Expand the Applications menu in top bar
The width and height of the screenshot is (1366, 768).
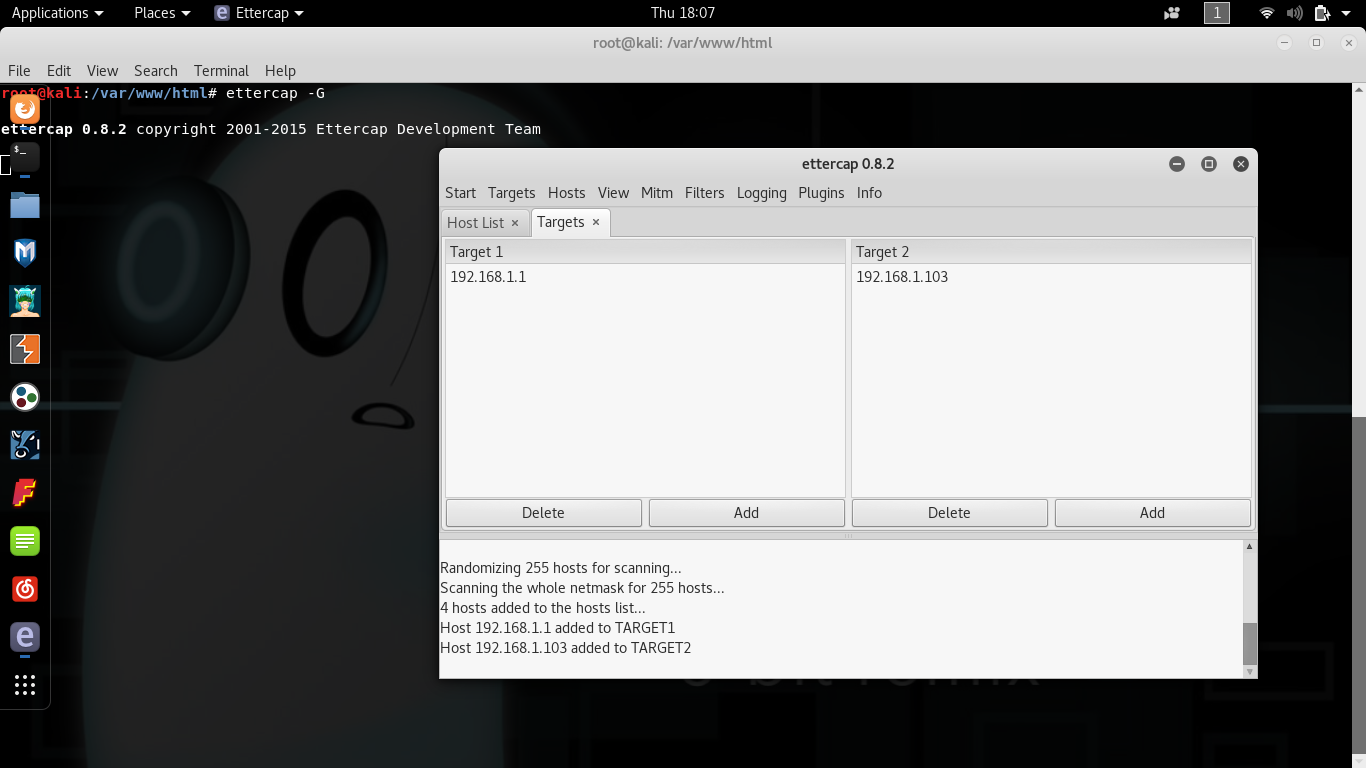(x=57, y=13)
